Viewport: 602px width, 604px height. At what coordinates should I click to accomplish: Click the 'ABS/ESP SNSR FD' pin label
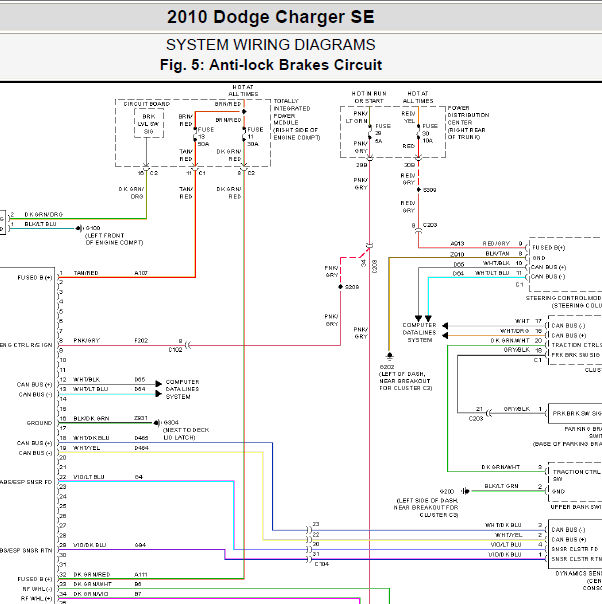(26, 482)
